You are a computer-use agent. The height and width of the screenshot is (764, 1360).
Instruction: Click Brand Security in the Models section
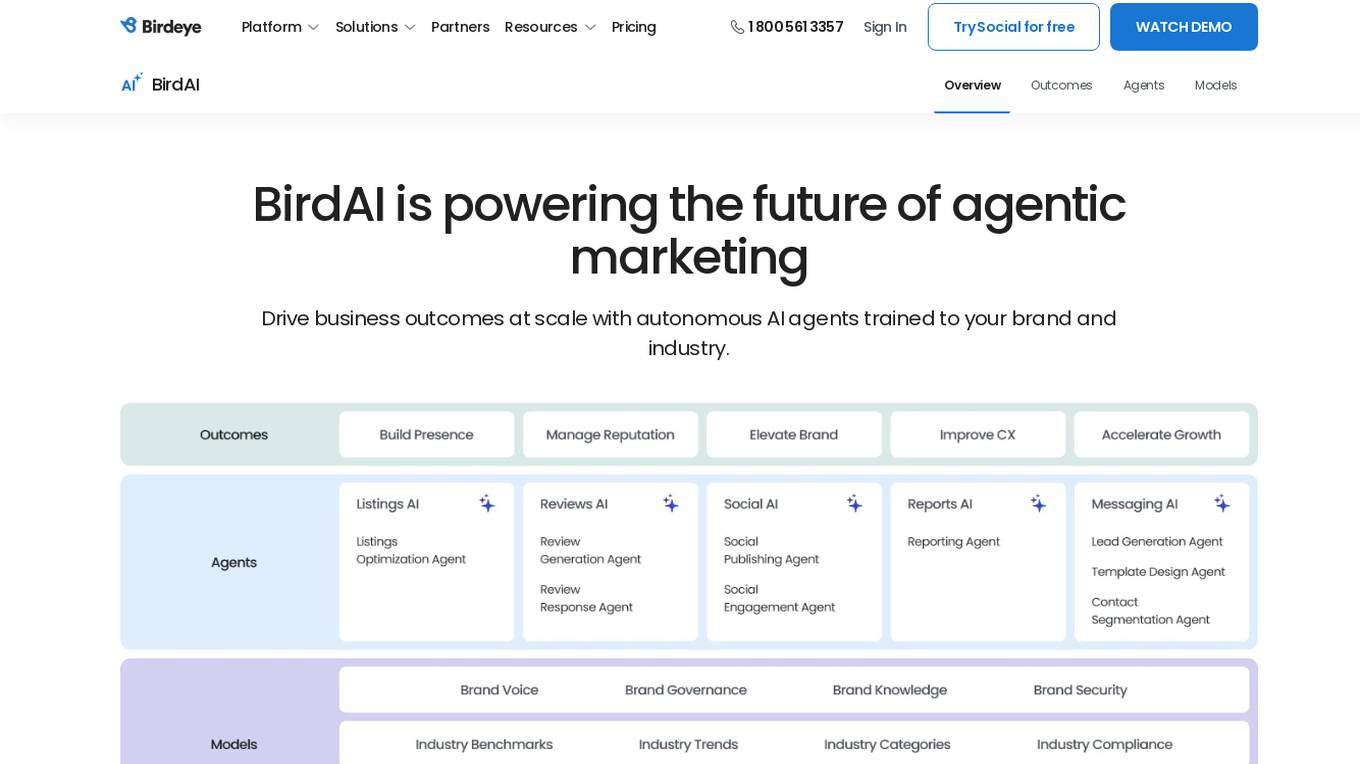(x=1080, y=690)
